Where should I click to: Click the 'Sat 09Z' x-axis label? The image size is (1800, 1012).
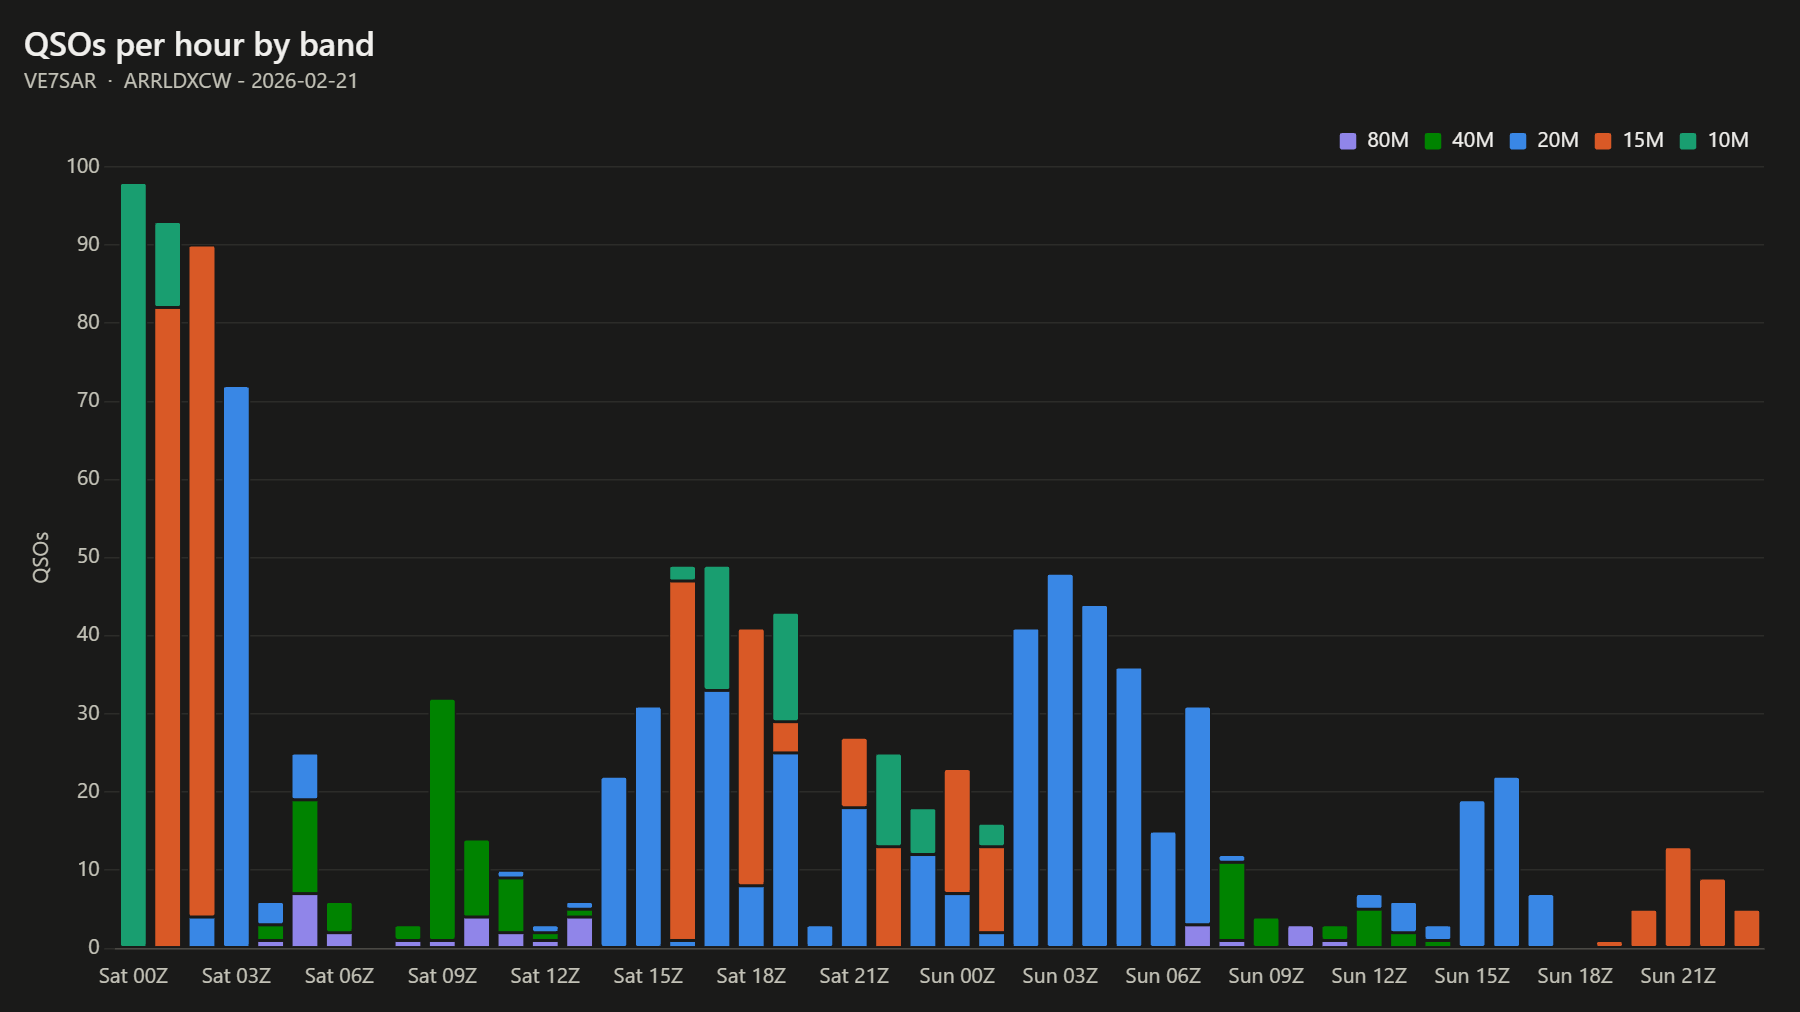pos(442,976)
